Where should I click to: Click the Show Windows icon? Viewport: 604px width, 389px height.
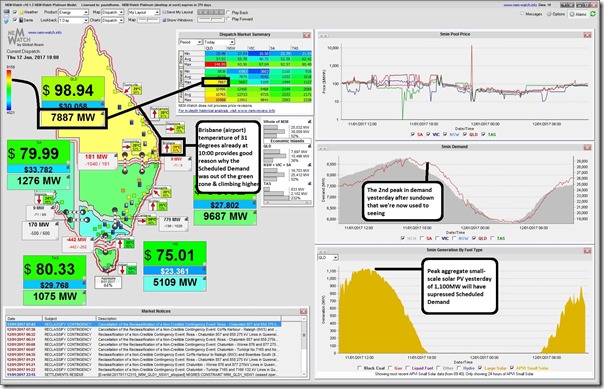point(164,20)
